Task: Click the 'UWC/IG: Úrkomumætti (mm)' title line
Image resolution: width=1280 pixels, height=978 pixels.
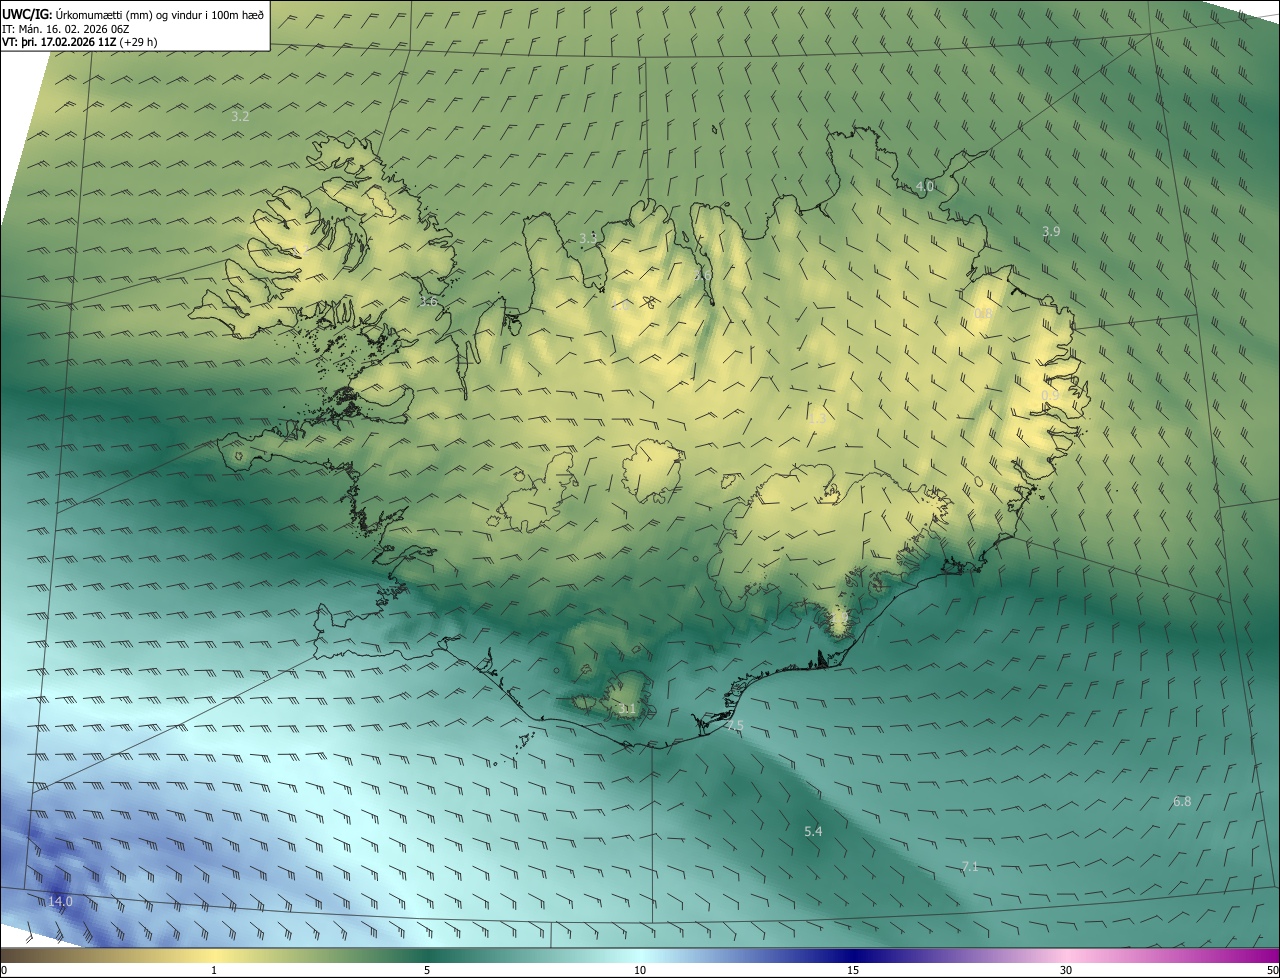Action: 133,13
